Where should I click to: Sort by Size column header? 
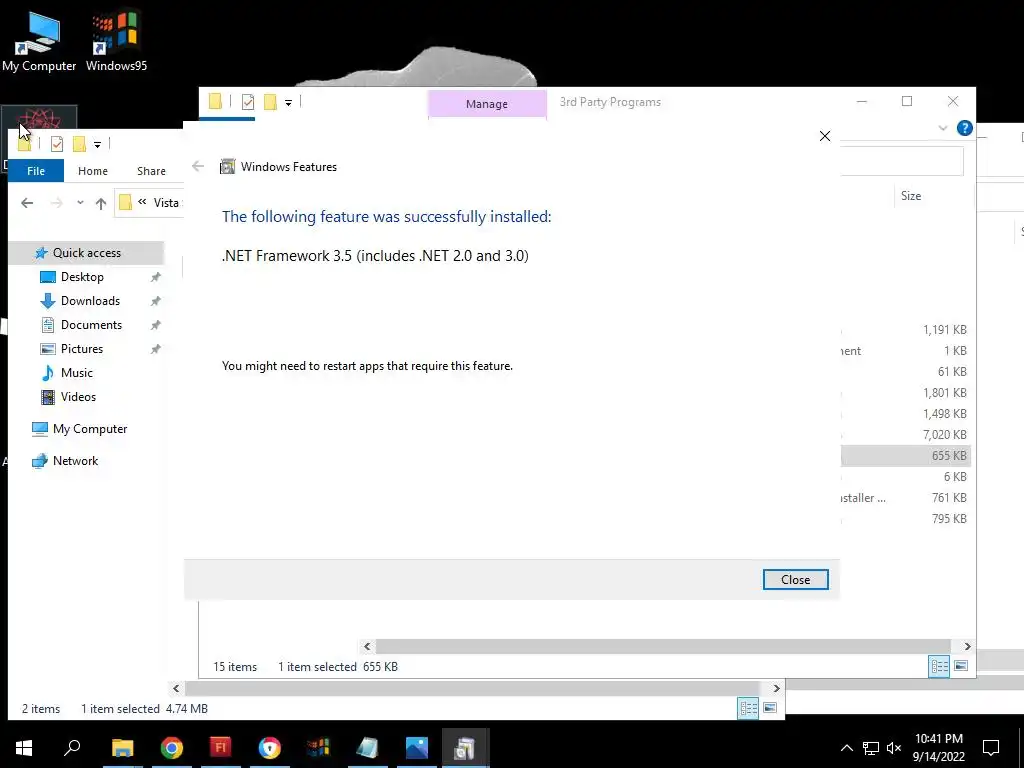[911, 196]
